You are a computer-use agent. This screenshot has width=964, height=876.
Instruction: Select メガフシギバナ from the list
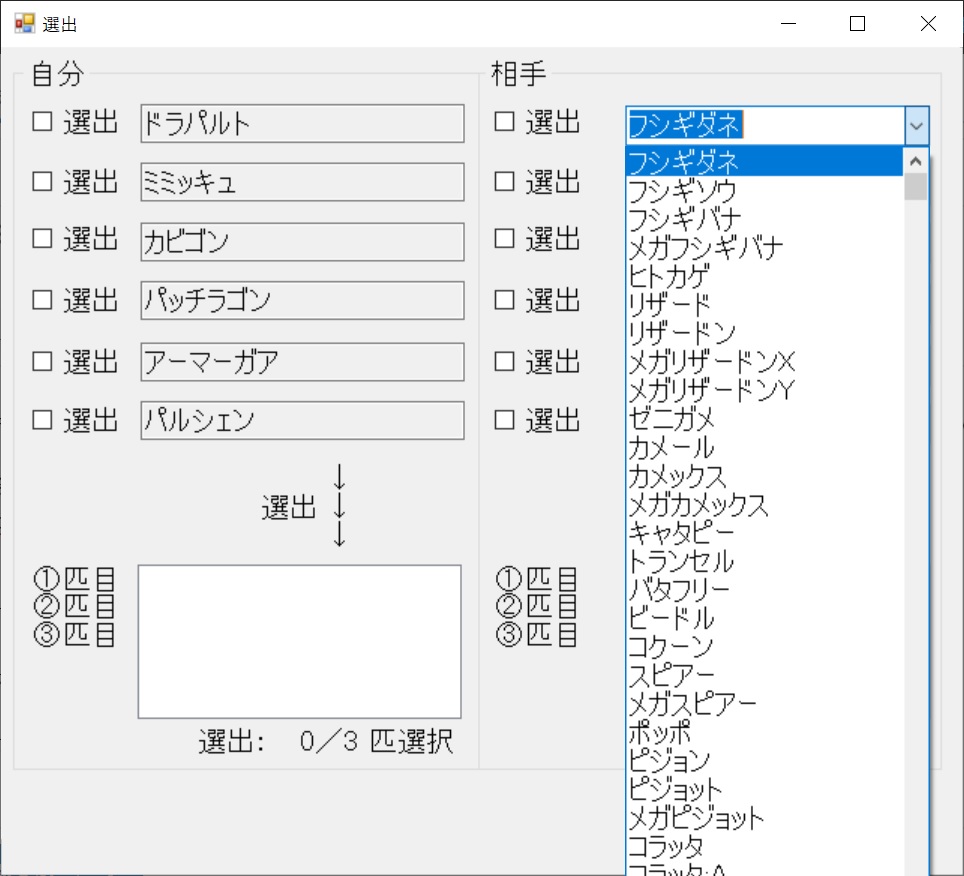point(764,248)
